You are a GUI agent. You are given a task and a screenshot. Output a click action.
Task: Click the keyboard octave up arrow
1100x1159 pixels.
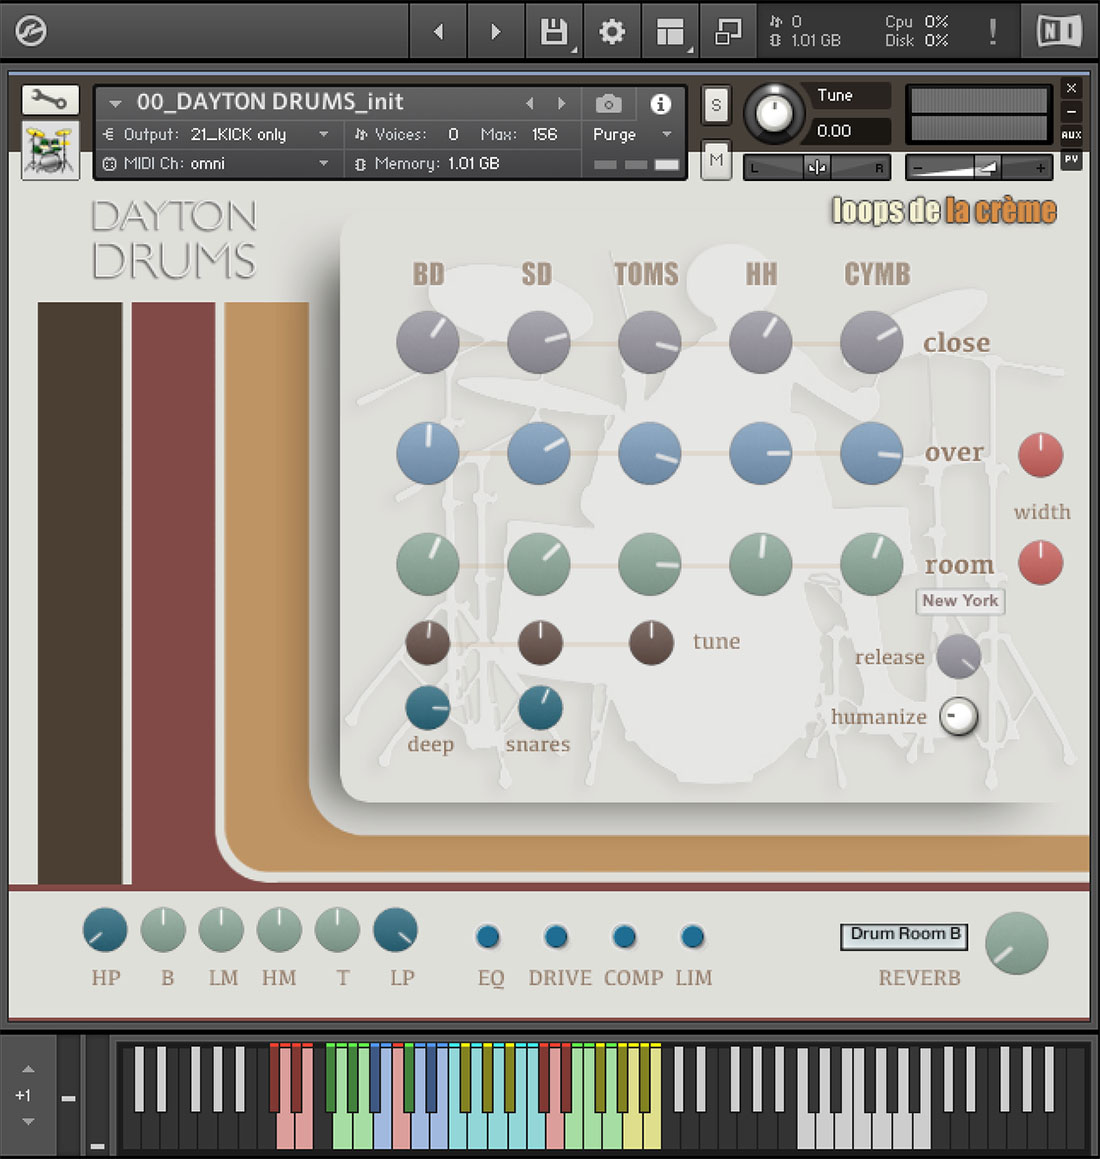[x=28, y=1069]
